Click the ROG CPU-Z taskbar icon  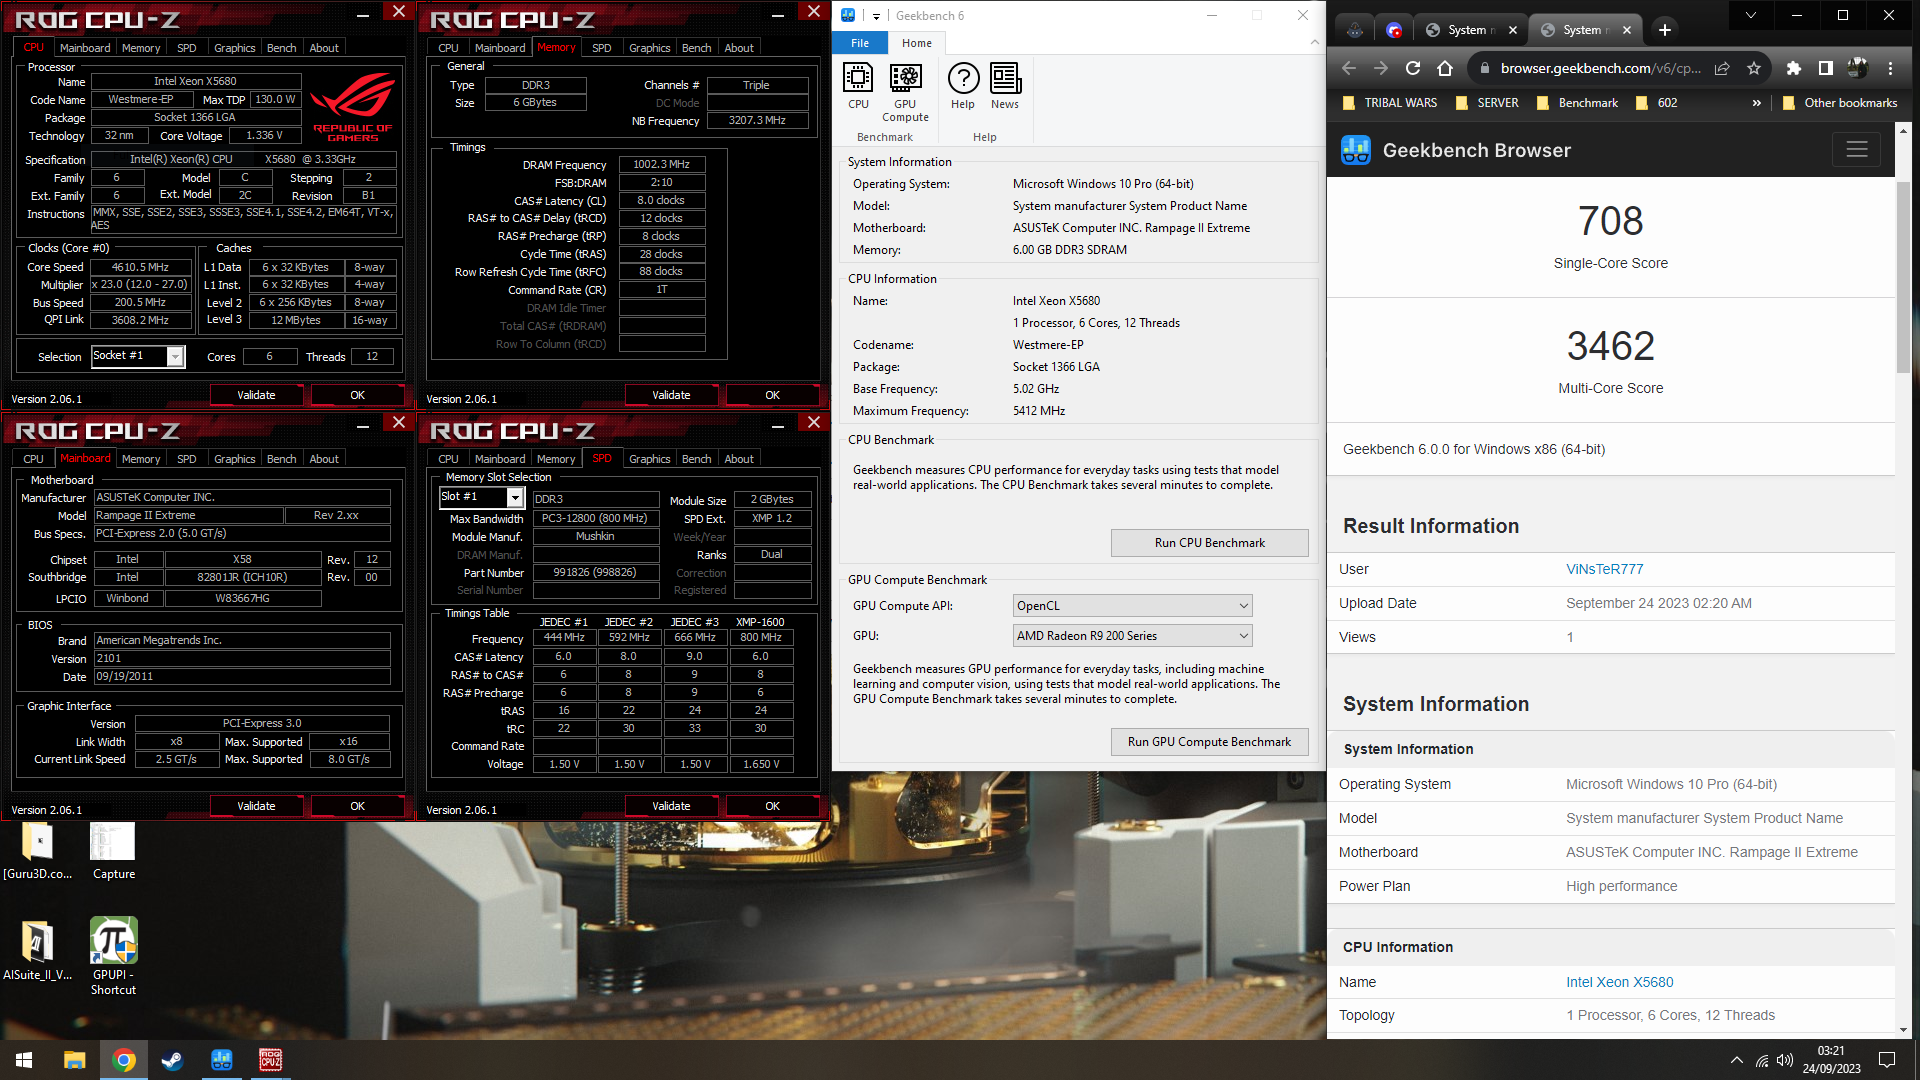click(x=270, y=1060)
